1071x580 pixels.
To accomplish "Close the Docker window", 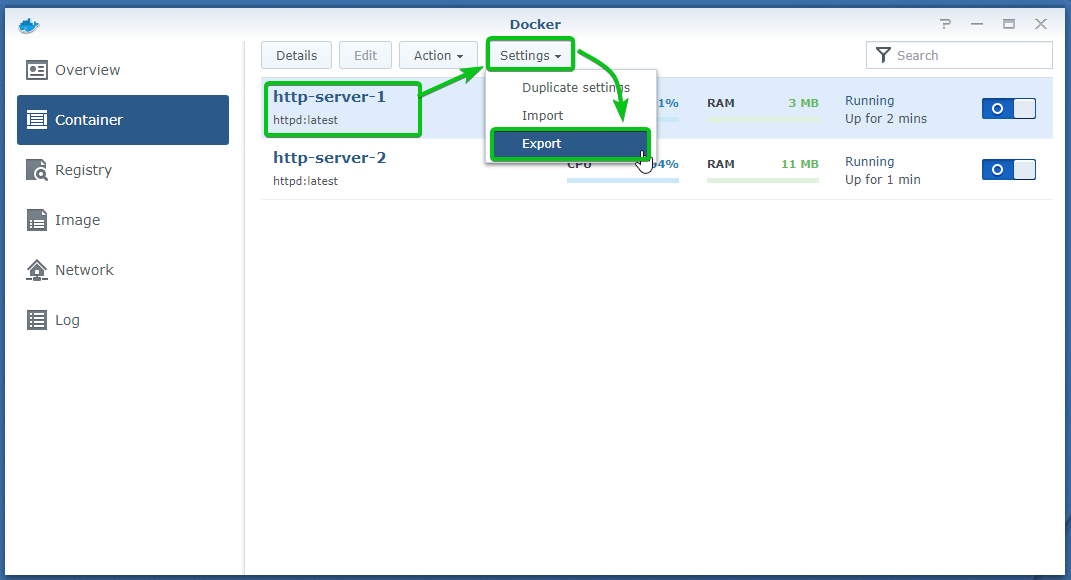I will click(x=1041, y=24).
